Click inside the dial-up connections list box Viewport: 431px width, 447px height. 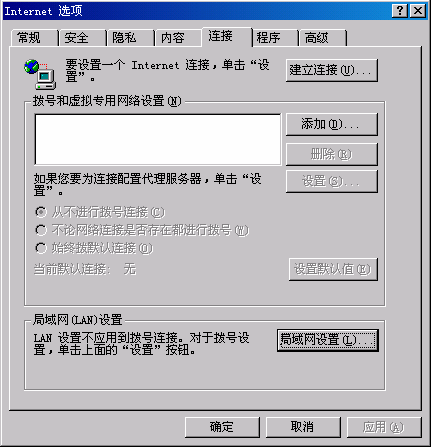point(158,139)
